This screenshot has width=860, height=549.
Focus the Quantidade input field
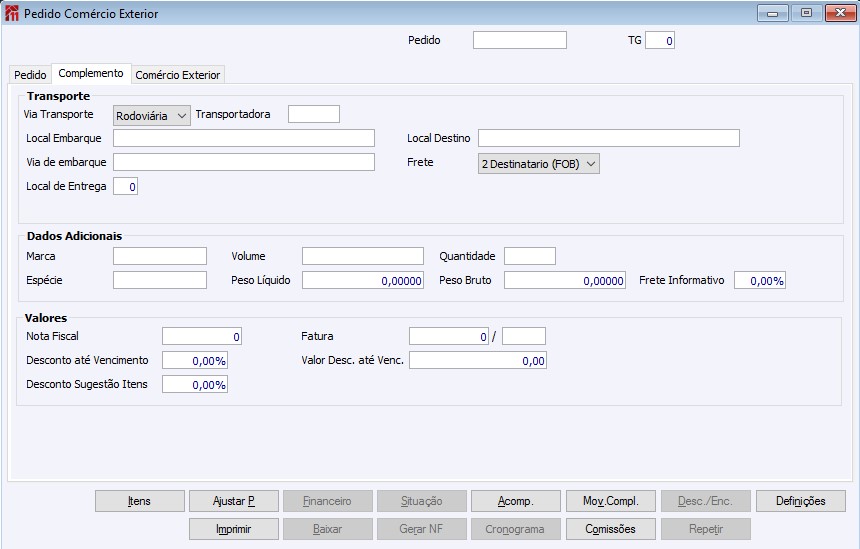[530, 256]
